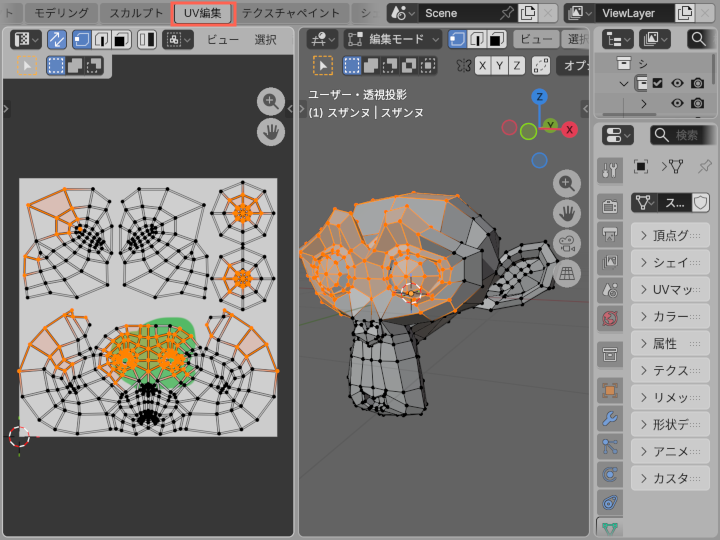Open the ビュー menu in UV editor
720x540 pixels.
223,40
